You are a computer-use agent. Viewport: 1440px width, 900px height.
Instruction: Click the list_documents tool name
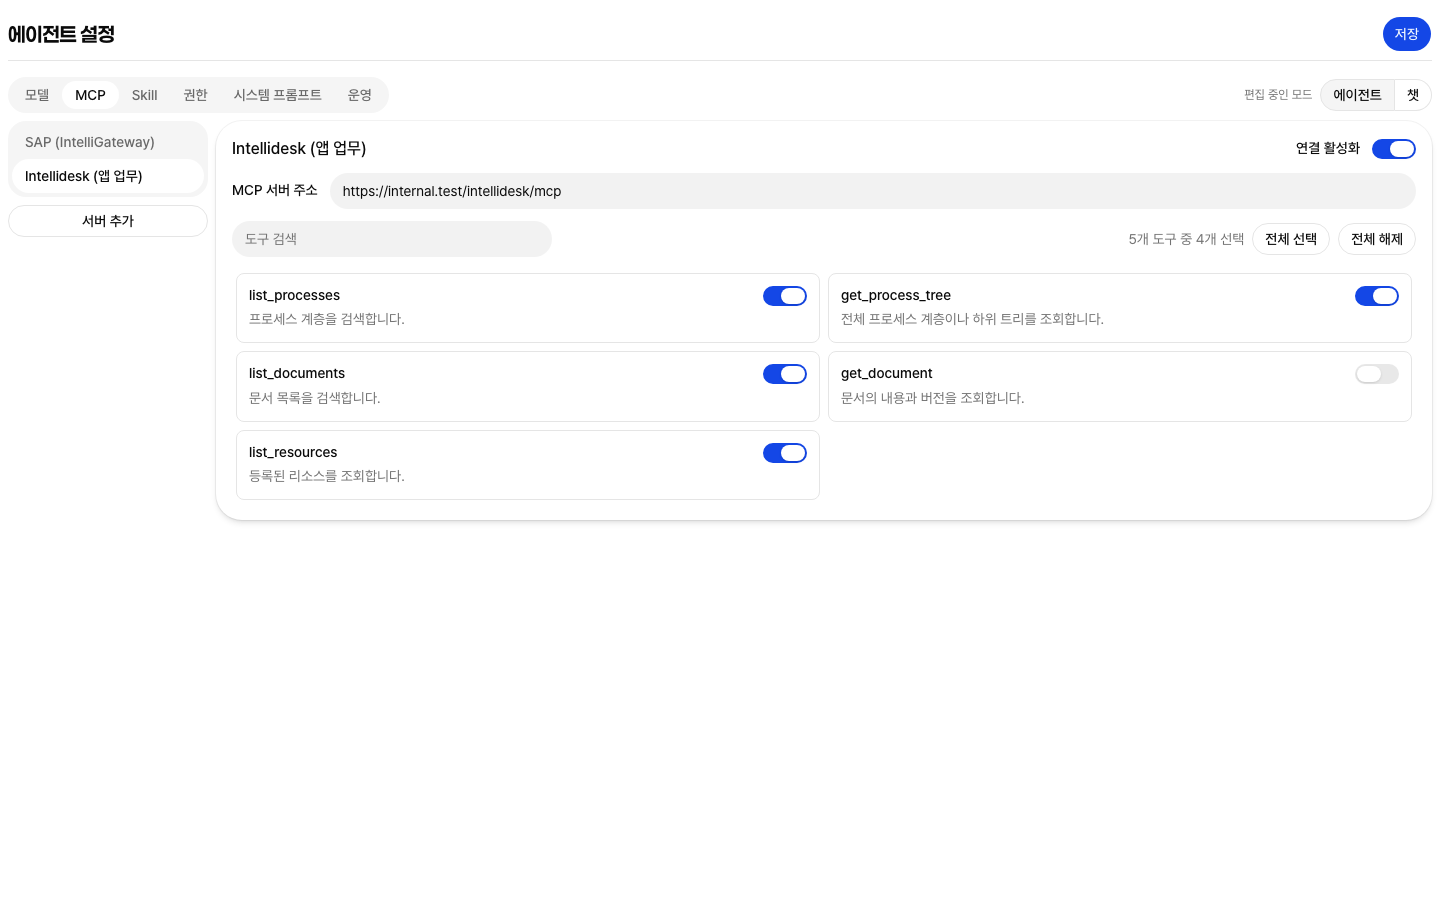(297, 373)
